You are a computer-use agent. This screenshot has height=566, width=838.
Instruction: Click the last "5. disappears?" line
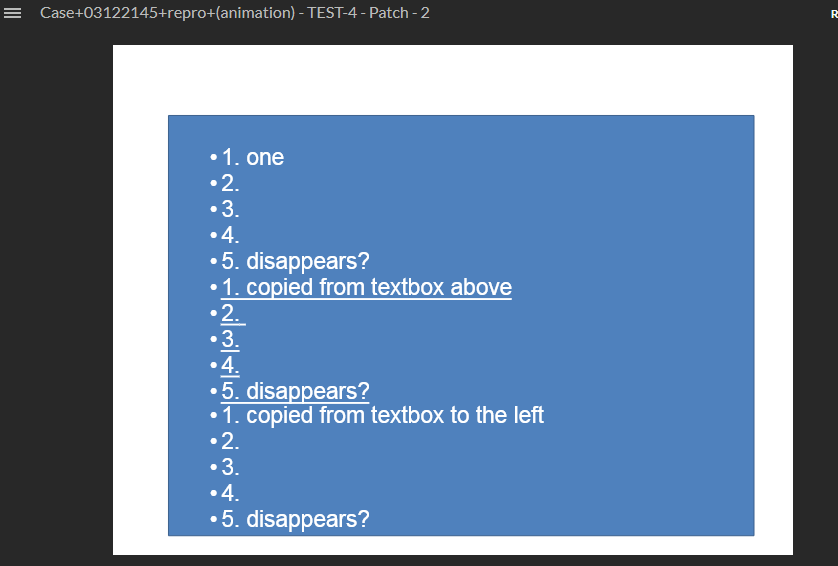295,520
